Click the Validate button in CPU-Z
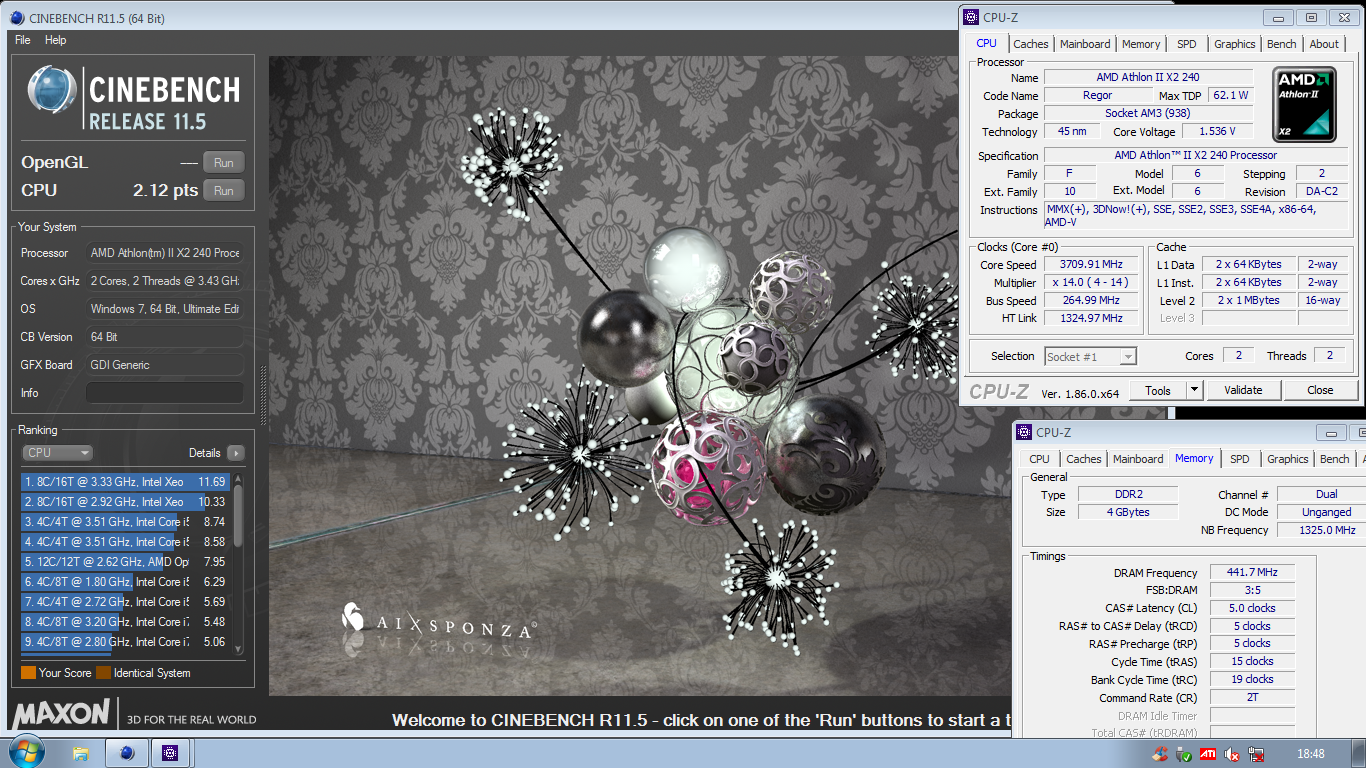 click(x=1243, y=390)
